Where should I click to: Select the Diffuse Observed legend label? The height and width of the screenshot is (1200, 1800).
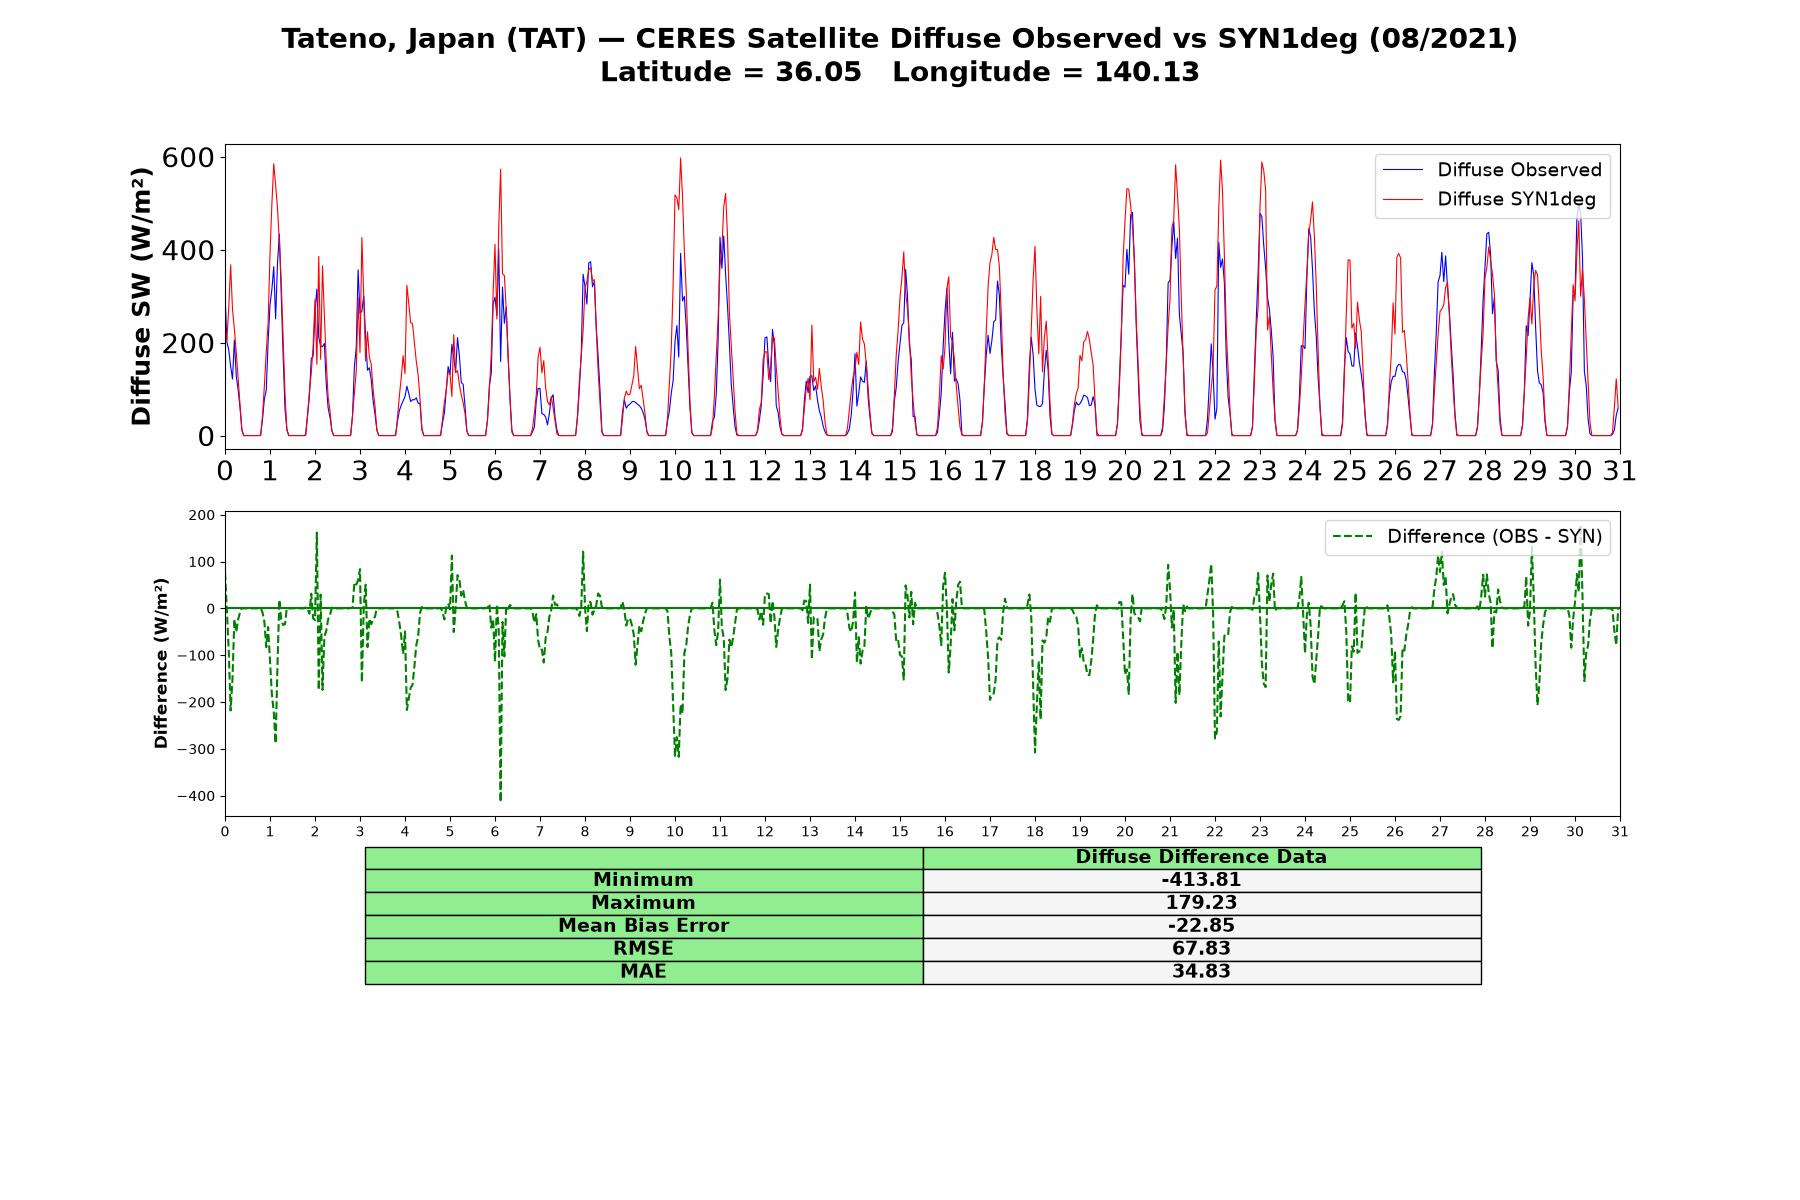click(x=1519, y=170)
